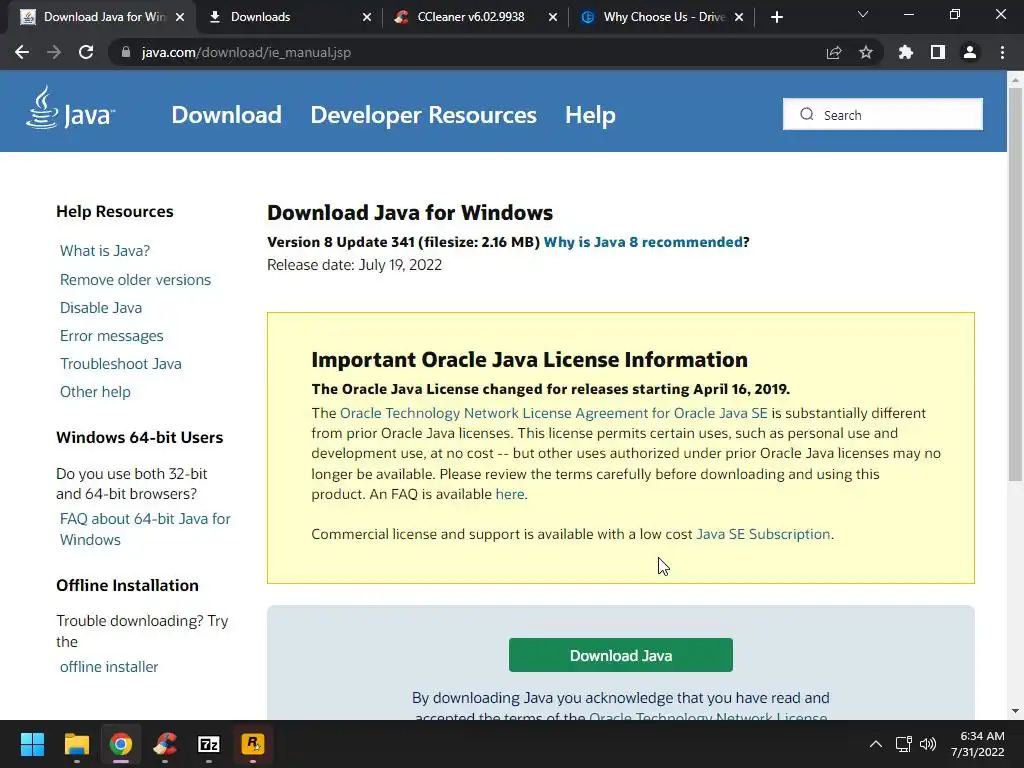Open the Troubleshoot Java link
The image size is (1024, 768).
tap(121, 364)
